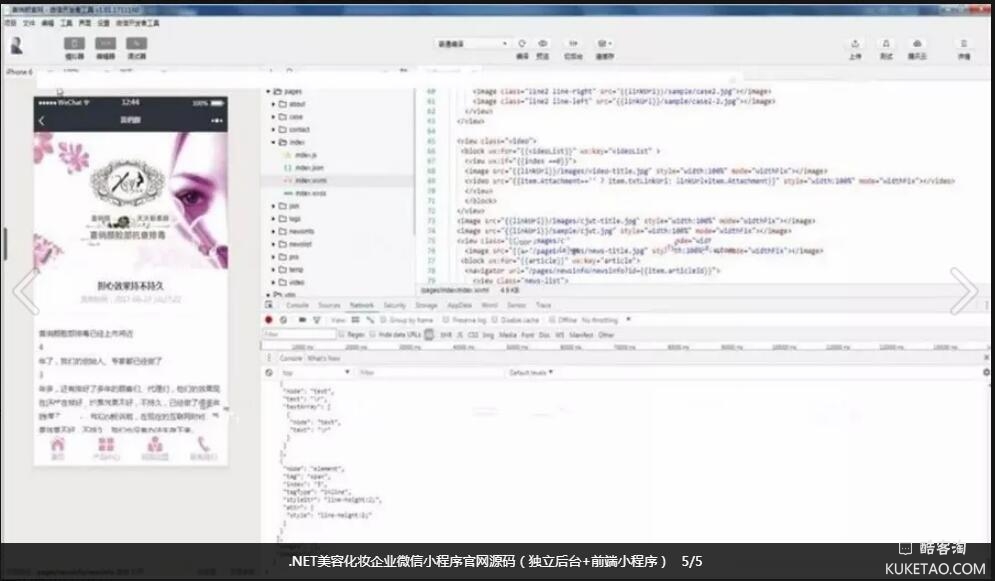Expand the video folder
The height and width of the screenshot is (581, 995).
click(x=273, y=282)
